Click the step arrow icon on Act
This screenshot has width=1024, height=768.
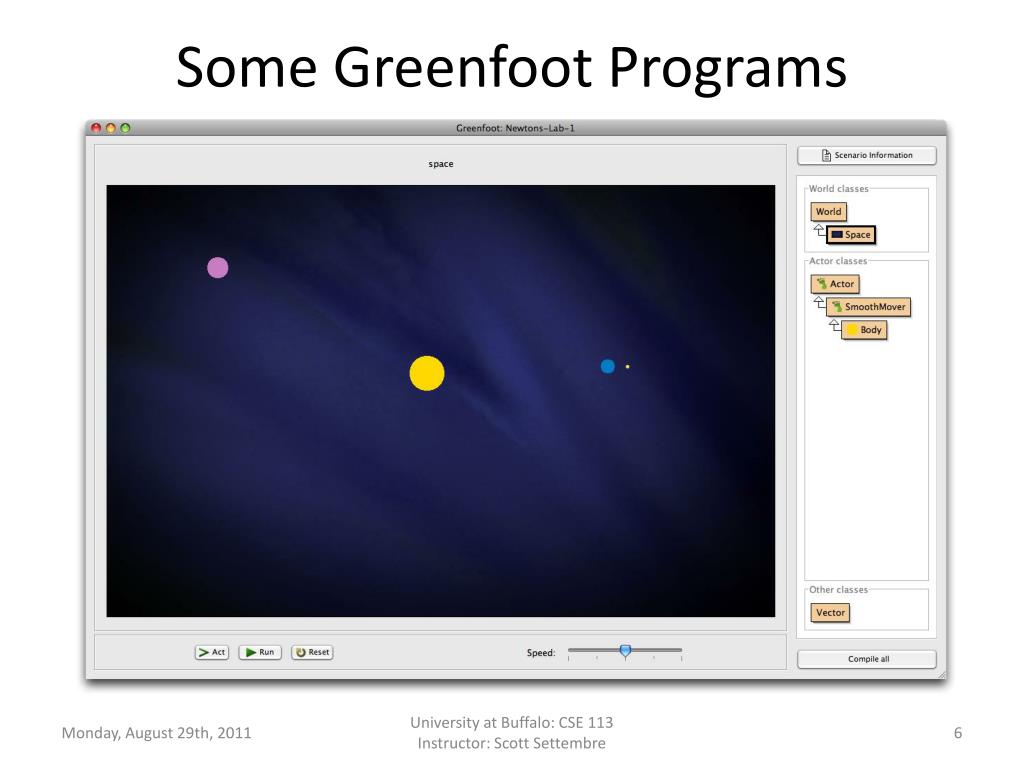[204, 652]
